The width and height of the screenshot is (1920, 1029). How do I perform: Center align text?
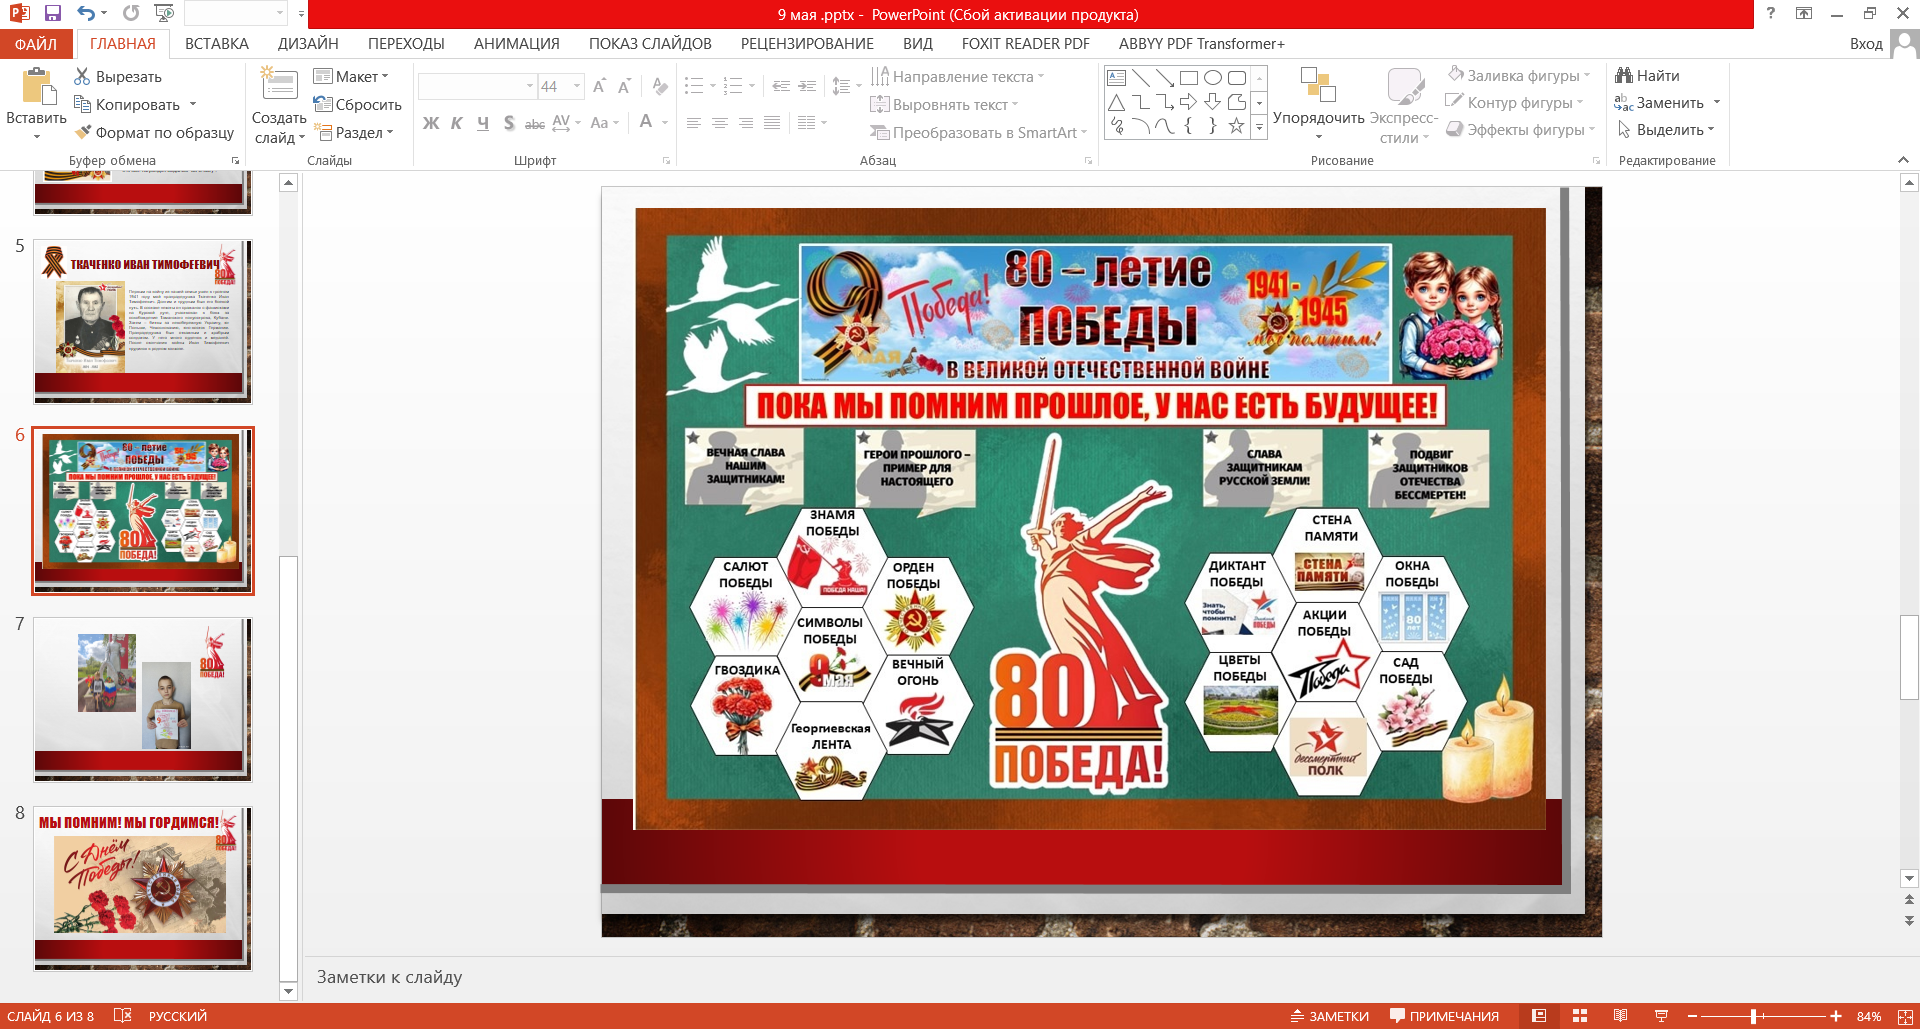[720, 123]
